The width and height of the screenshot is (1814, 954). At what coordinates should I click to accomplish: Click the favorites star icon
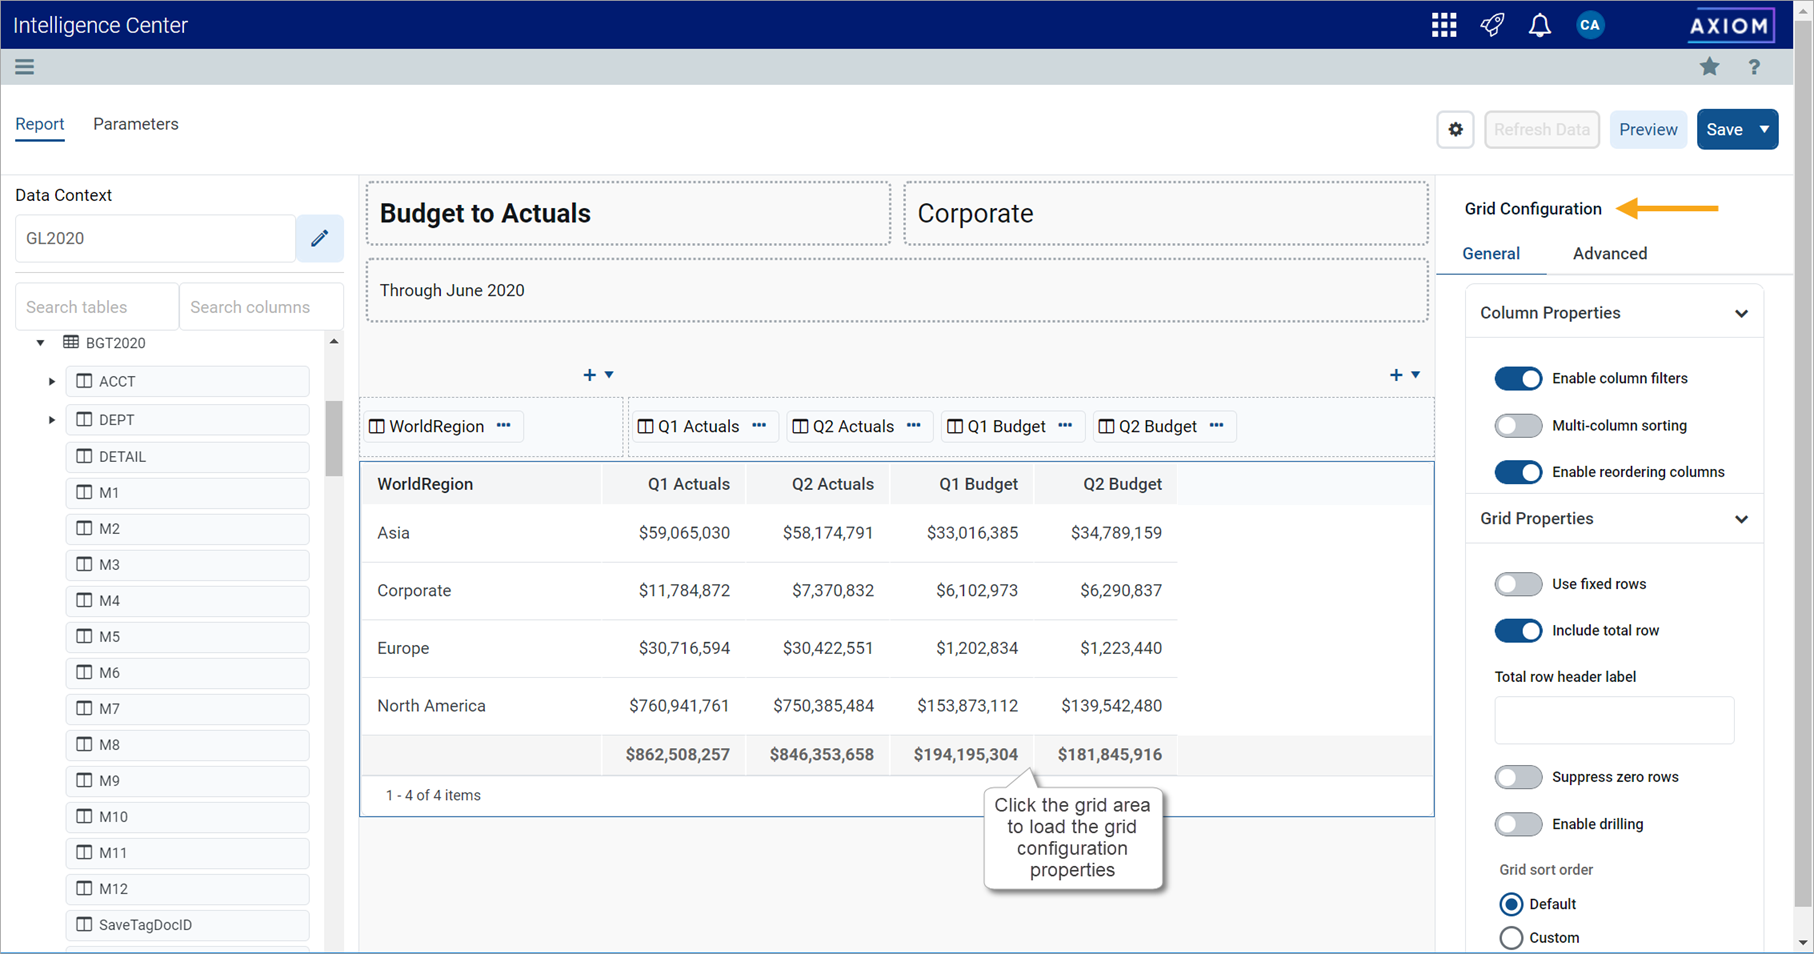tap(1709, 67)
